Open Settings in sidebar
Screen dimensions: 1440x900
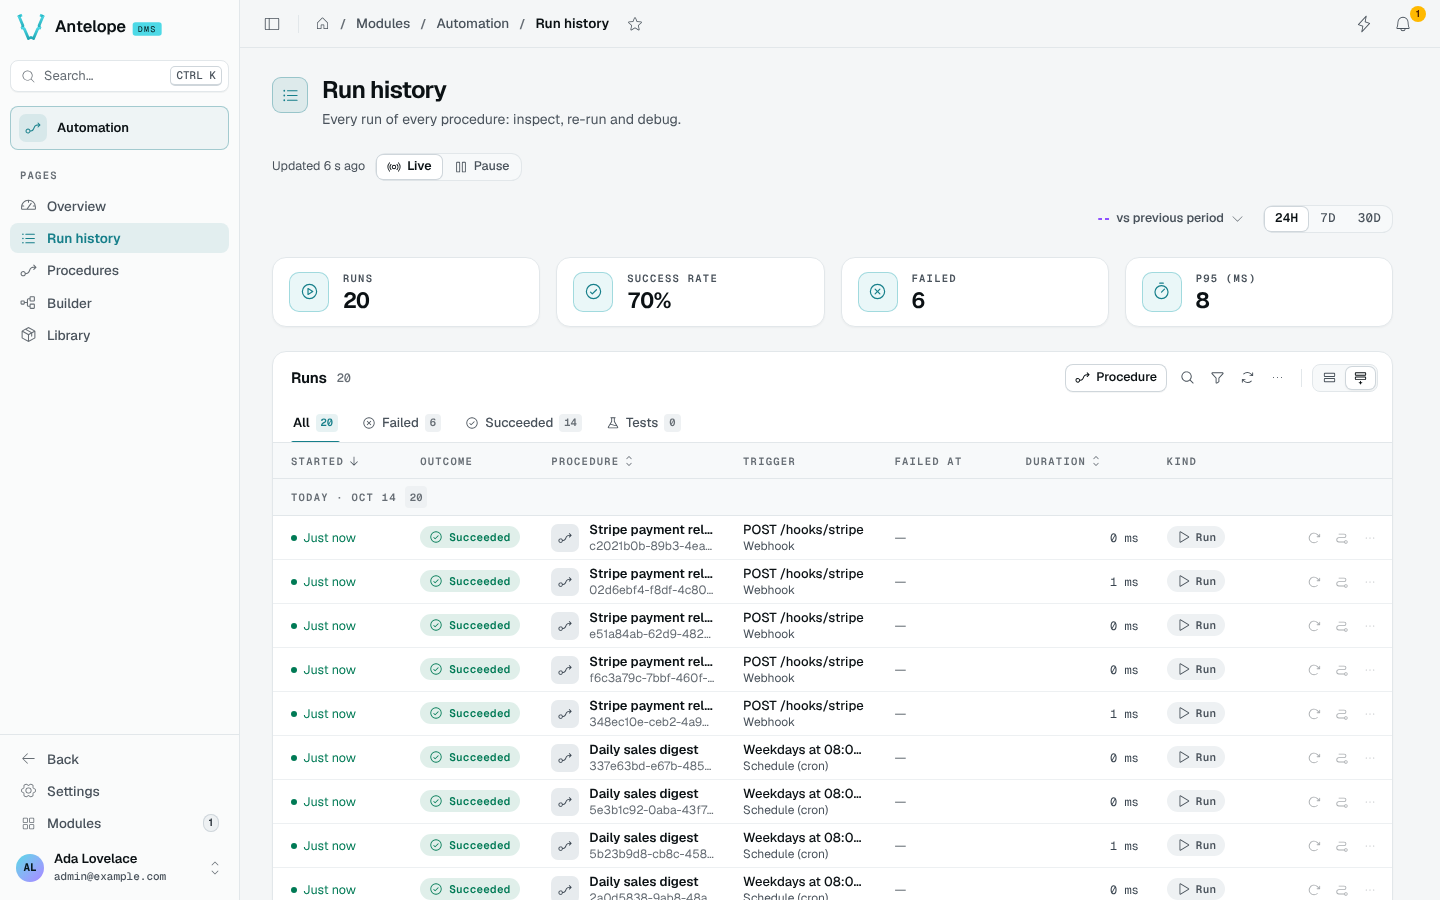[119, 791]
